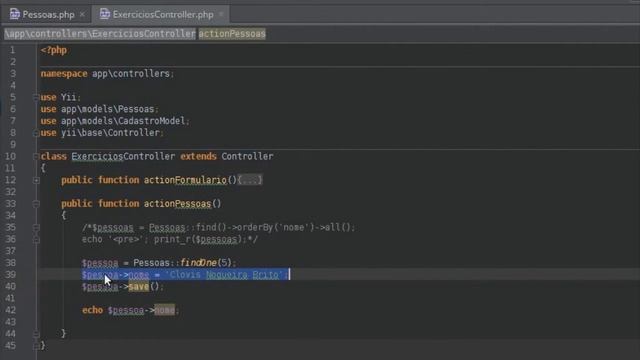
Task: Close the Pessoas.php tab
Action: (82, 15)
